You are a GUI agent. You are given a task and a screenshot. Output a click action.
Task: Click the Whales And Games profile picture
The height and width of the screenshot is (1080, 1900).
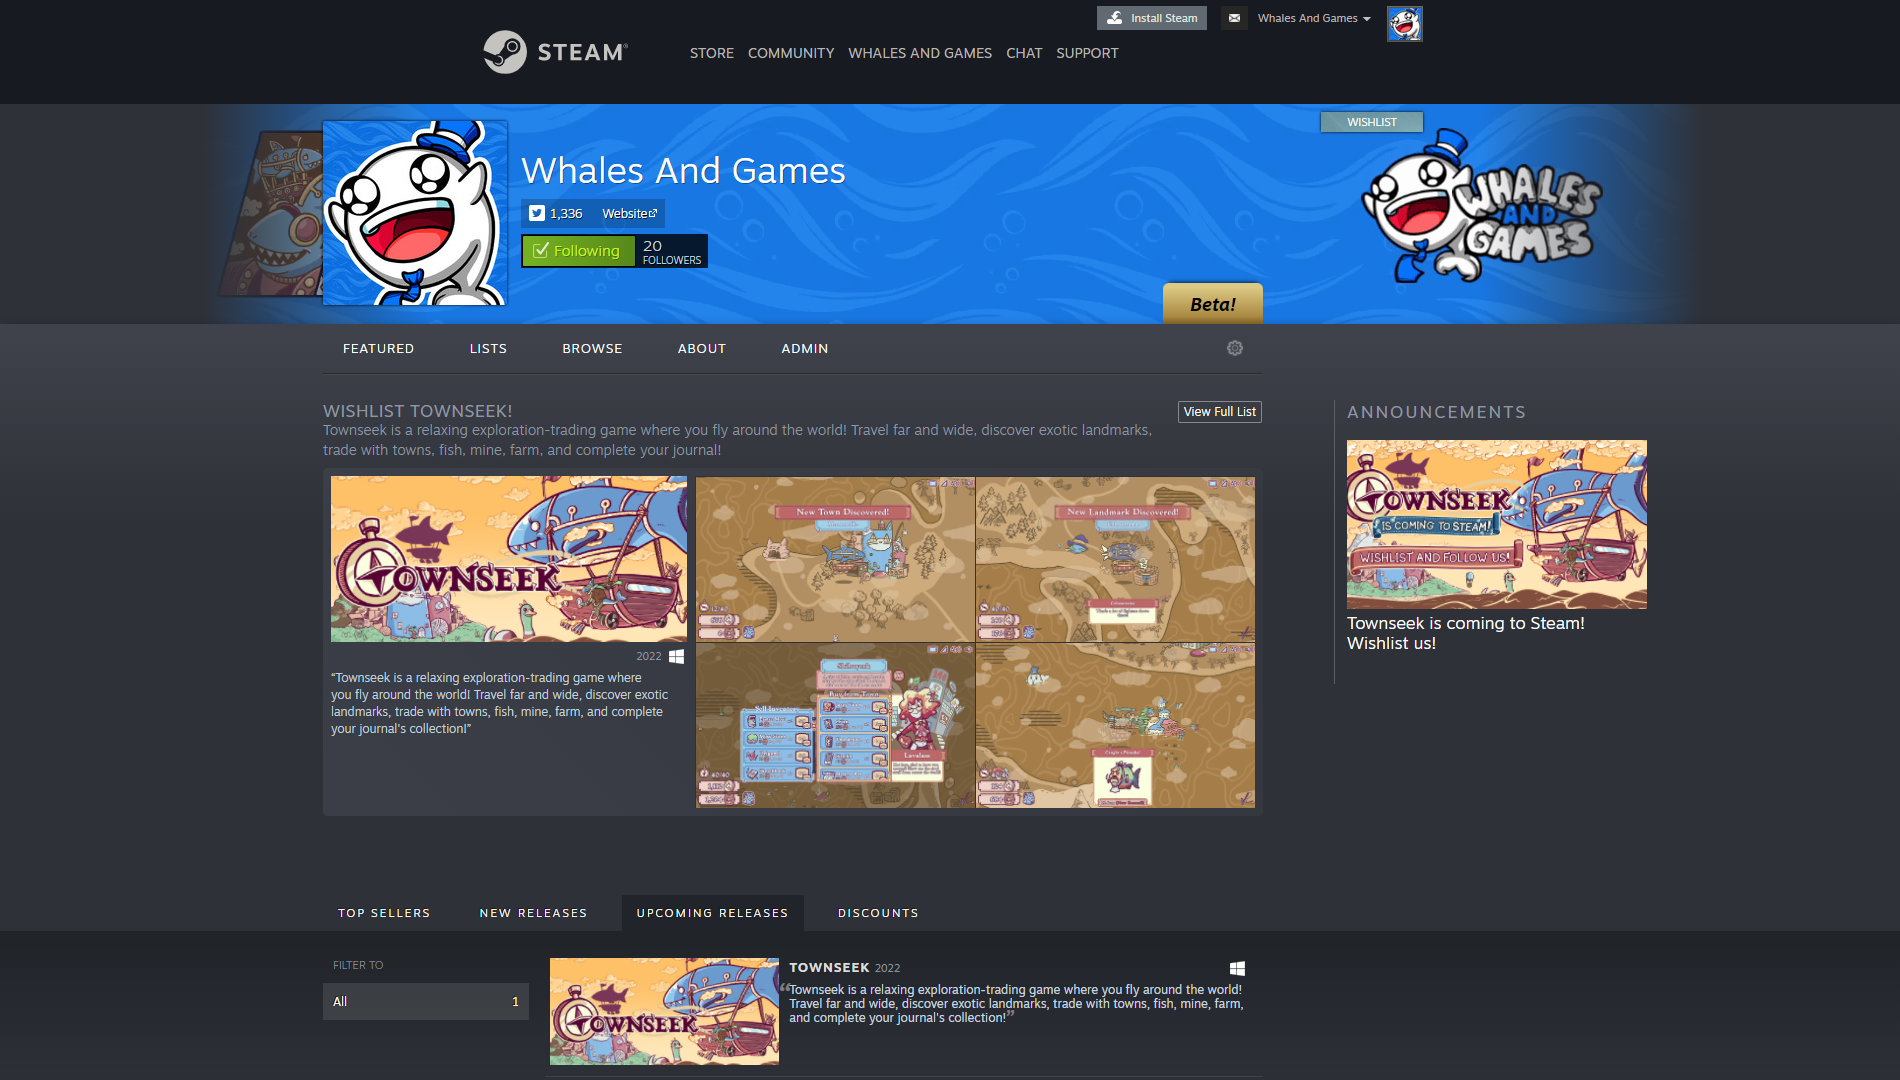tap(415, 213)
